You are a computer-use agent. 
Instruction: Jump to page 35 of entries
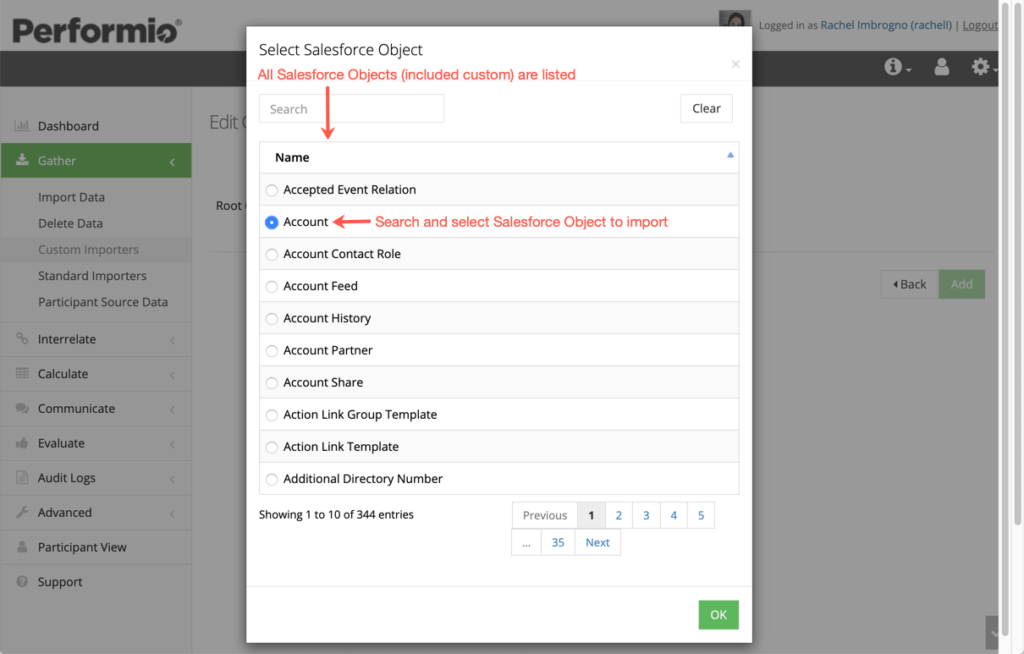pos(558,542)
